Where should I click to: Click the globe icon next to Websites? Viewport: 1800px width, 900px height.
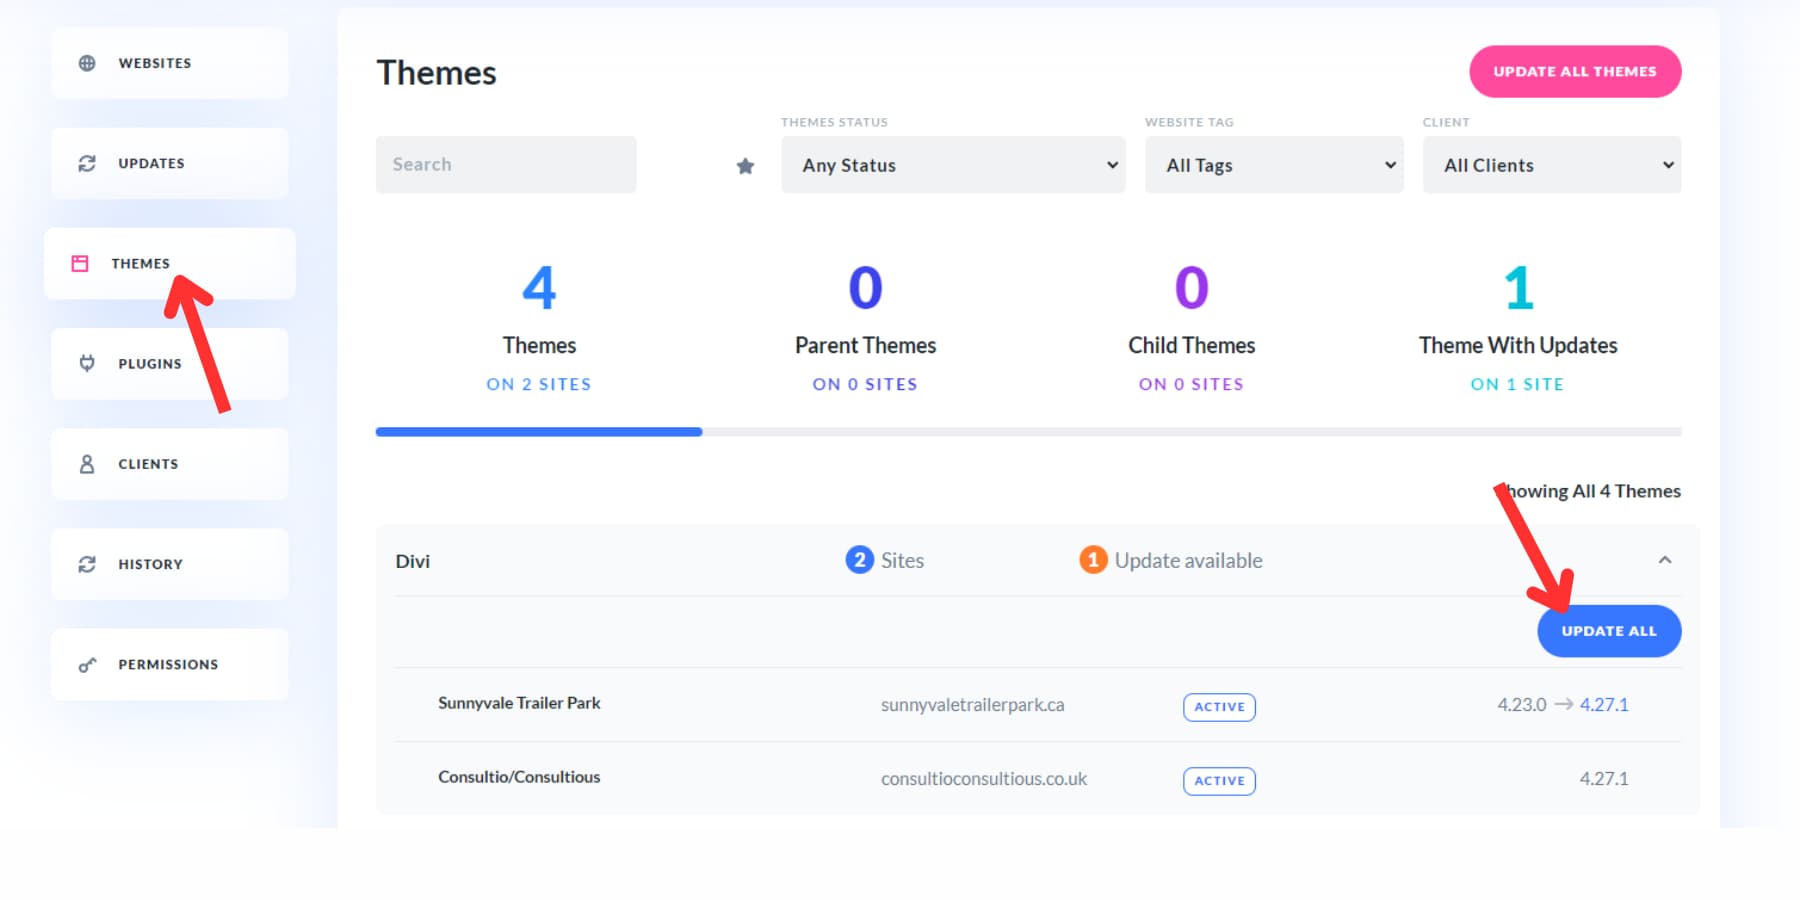point(87,63)
